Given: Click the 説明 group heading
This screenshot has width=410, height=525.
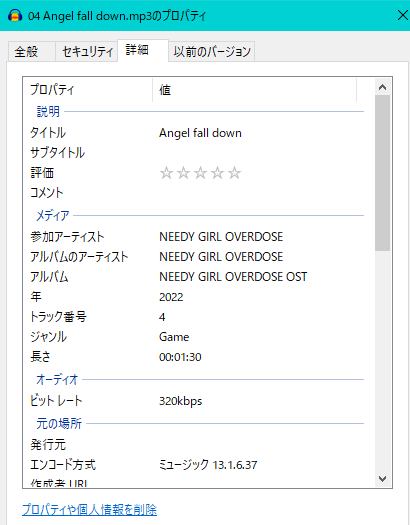Looking at the screenshot, I should 48,111.
